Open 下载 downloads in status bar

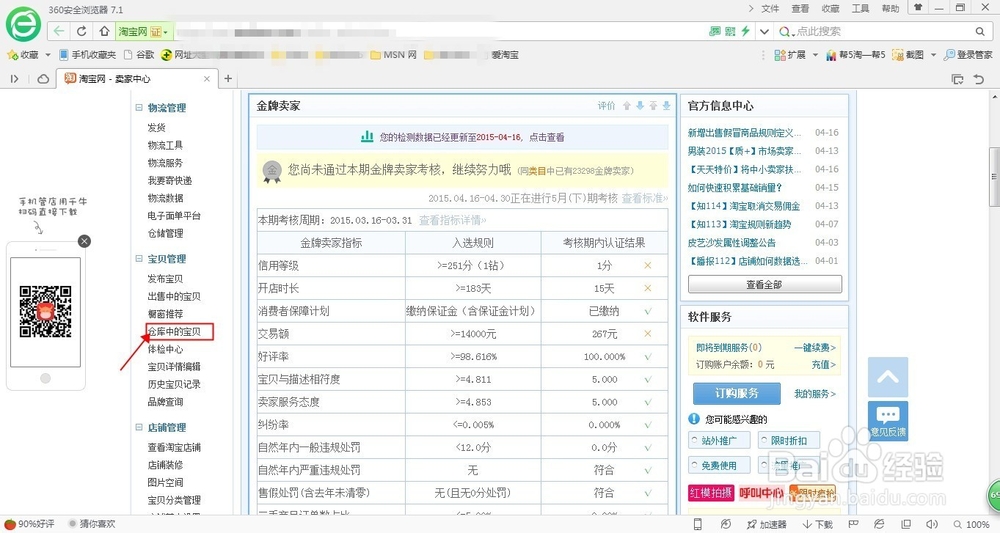818,524
